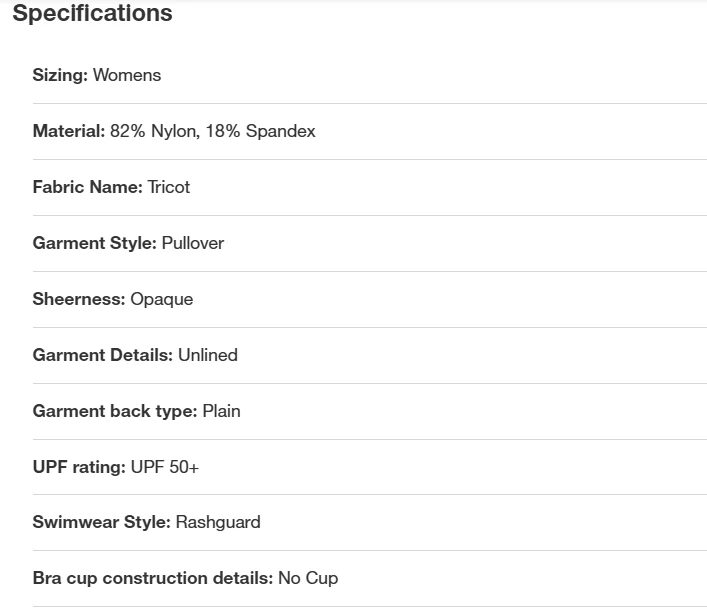
Task: Select the Plain back type value
Action: 221,411
